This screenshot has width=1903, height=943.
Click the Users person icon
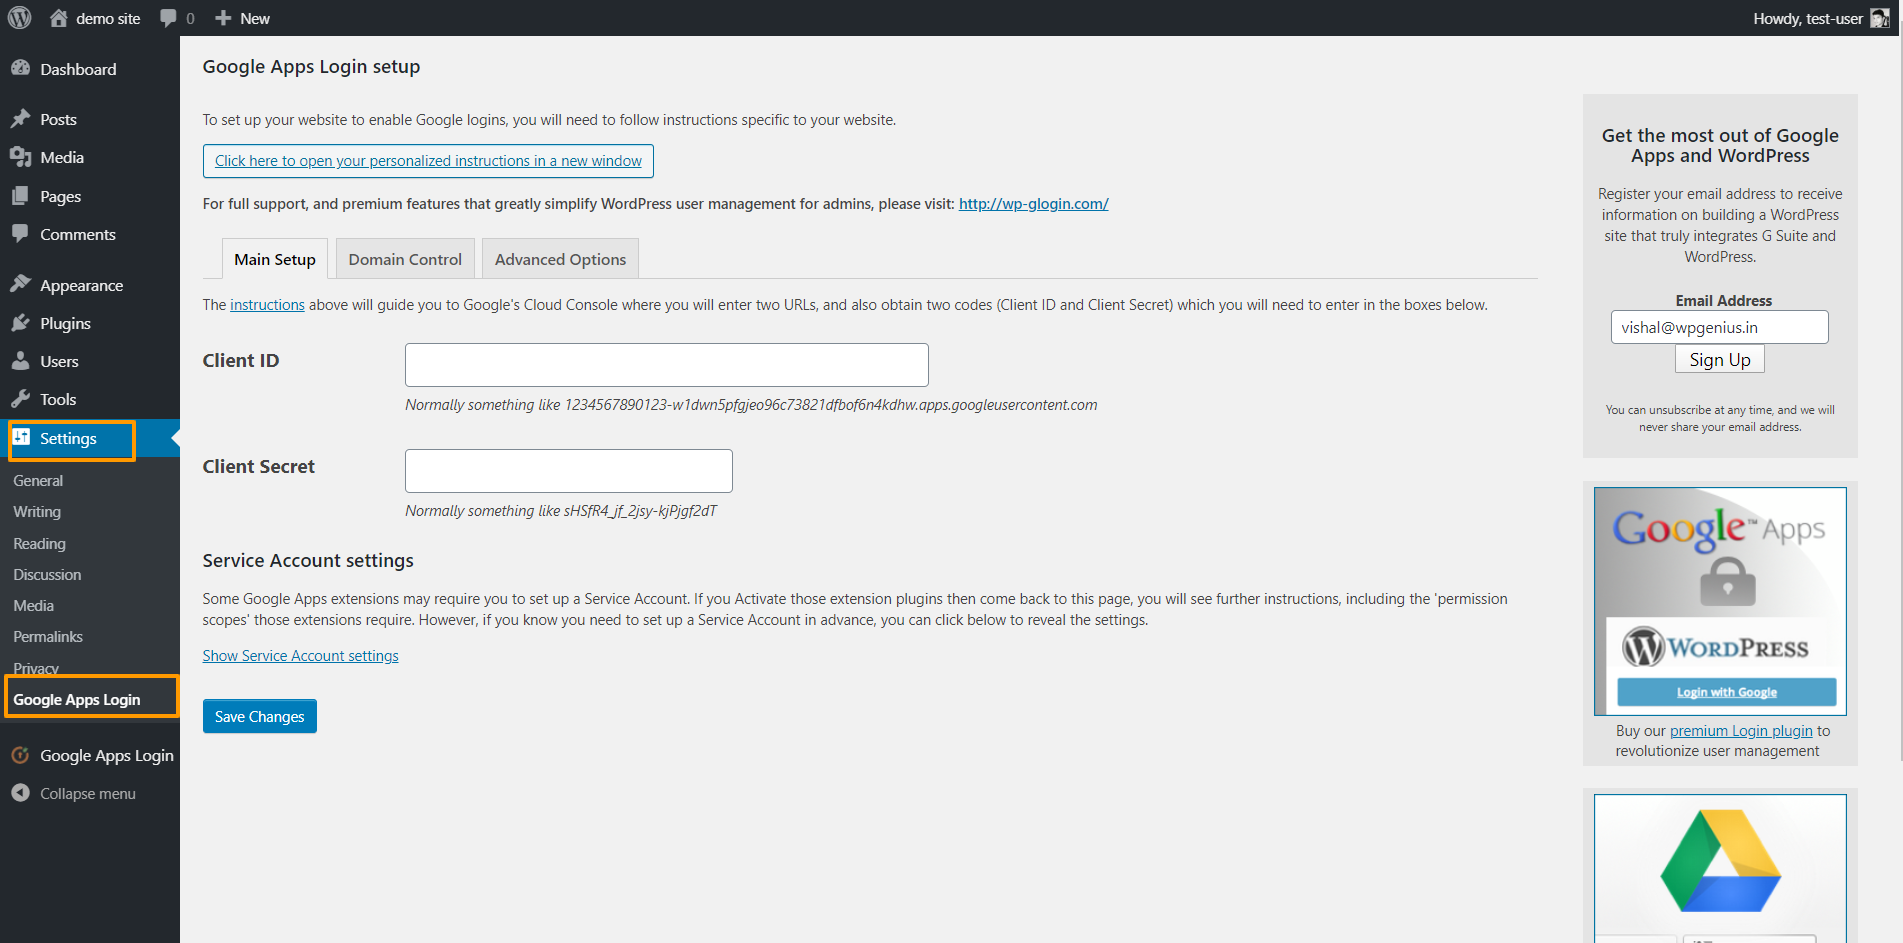[20, 361]
